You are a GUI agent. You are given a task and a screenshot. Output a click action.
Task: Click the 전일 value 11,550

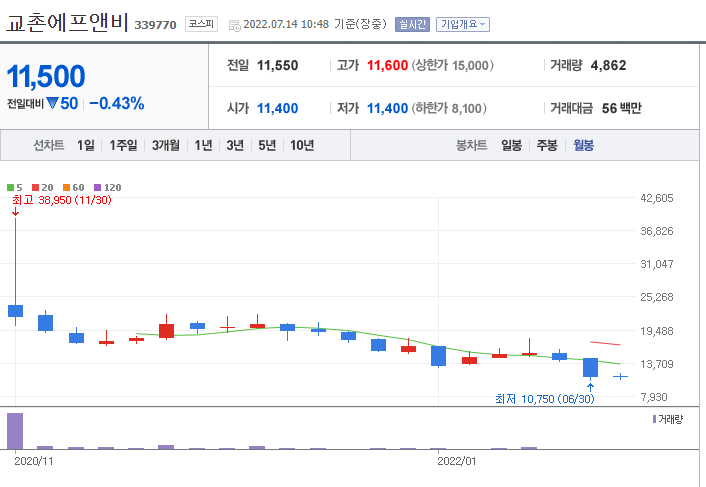277,66
